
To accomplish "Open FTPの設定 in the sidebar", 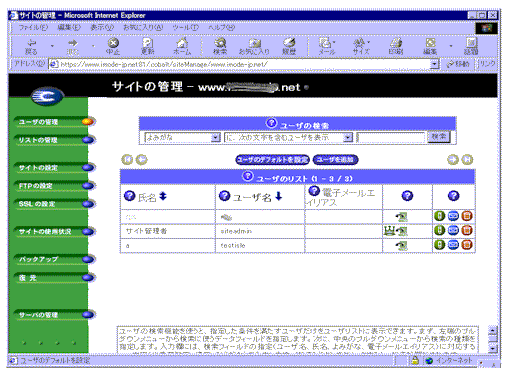I will (x=54, y=186).
